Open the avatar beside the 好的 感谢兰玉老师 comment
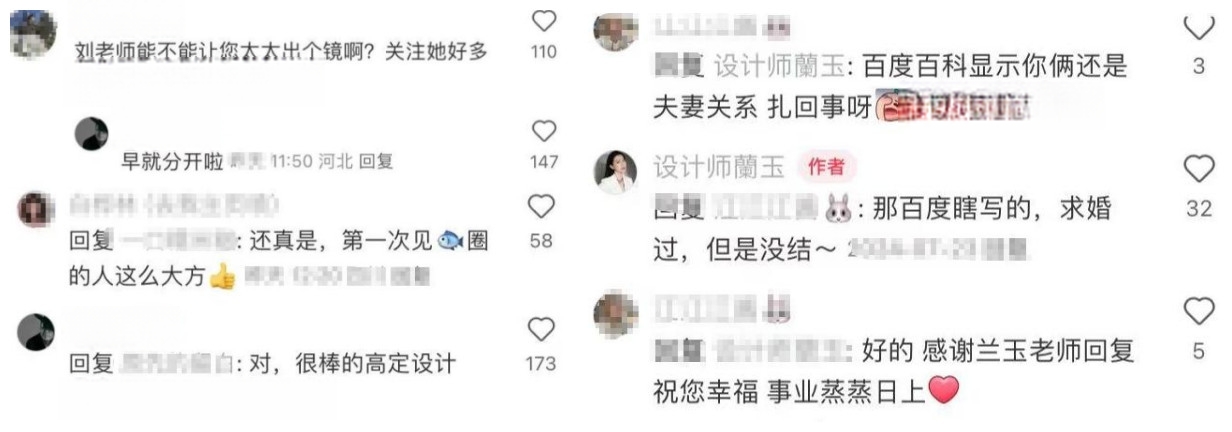This screenshot has width=1232, height=432. pyautogui.click(x=616, y=314)
